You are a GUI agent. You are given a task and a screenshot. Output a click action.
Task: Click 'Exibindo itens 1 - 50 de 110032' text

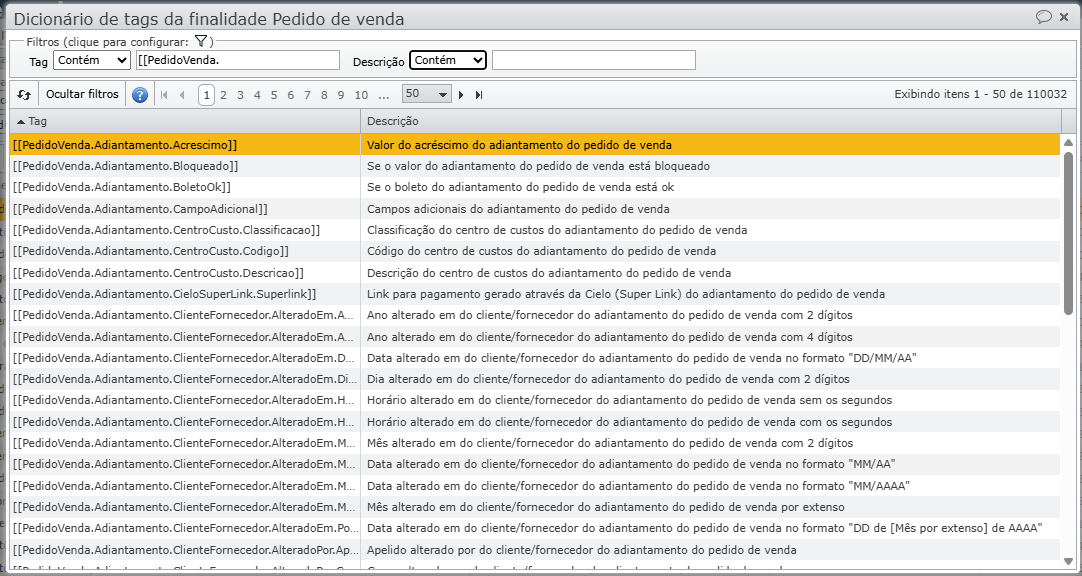click(981, 95)
